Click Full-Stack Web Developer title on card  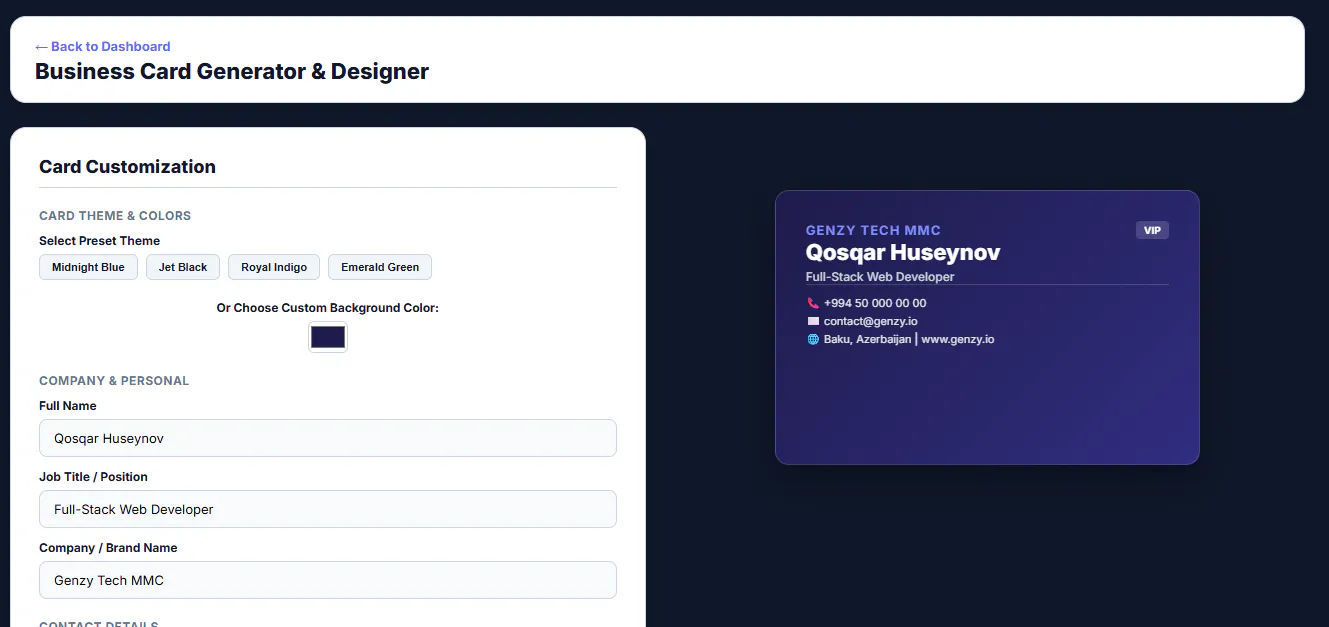point(880,276)
